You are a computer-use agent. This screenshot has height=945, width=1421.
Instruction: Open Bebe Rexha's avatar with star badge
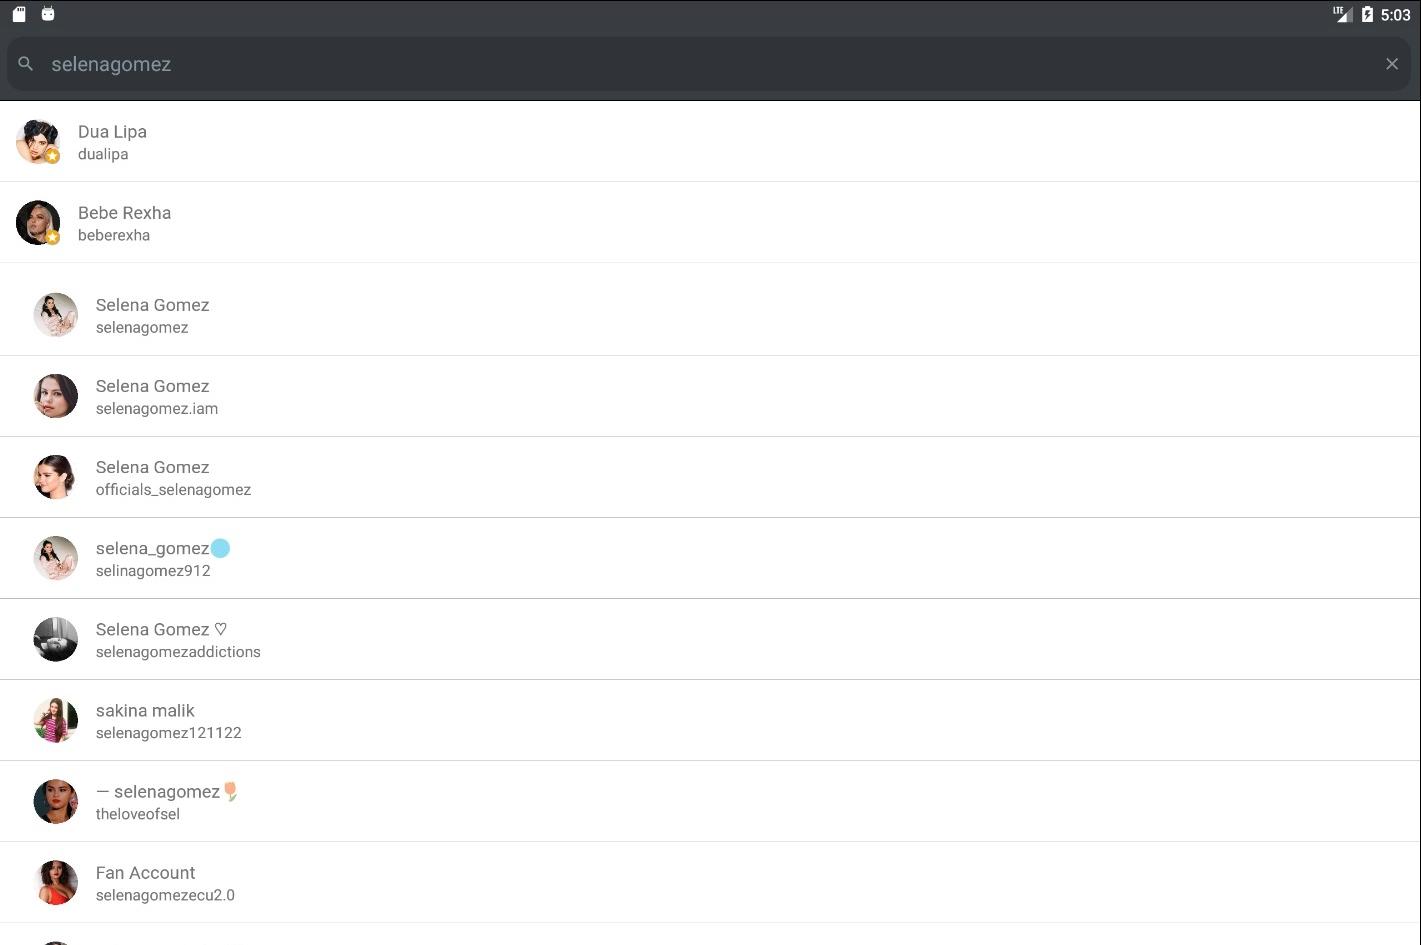tap(38, 222)
